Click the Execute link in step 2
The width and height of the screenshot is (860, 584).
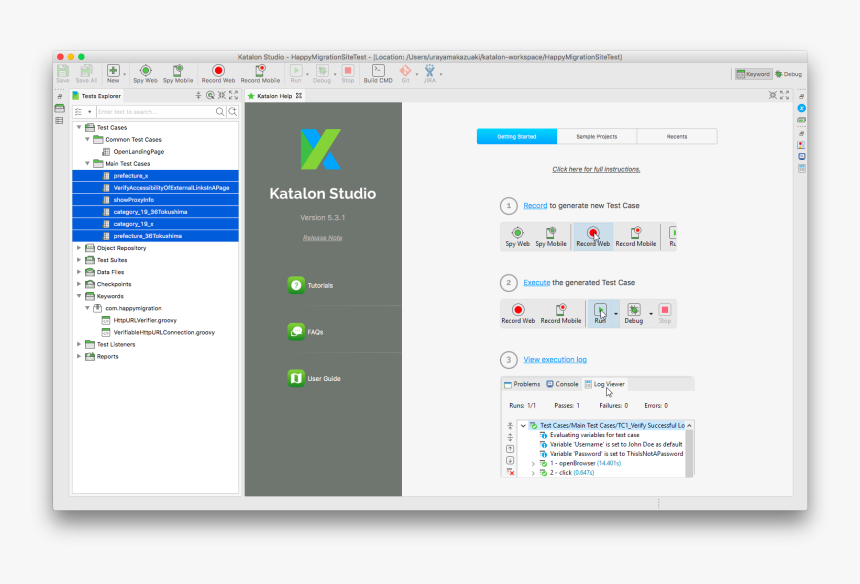pyautogui.click(x=536, y=282)
